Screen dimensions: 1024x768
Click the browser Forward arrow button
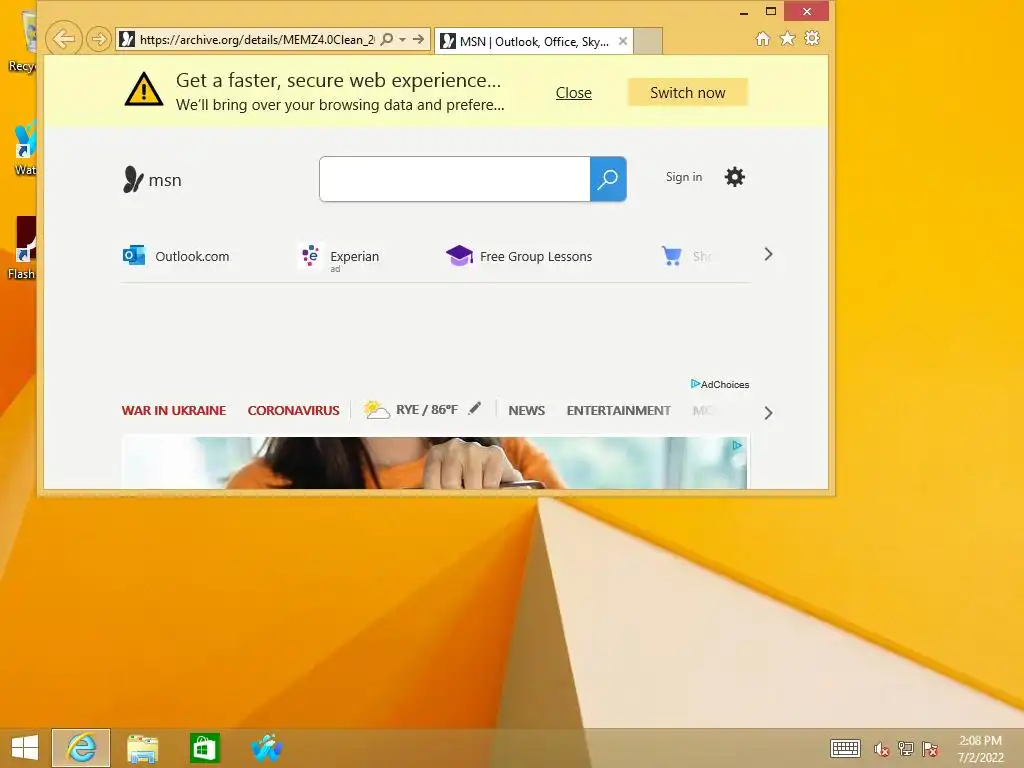tap(98, 39)
